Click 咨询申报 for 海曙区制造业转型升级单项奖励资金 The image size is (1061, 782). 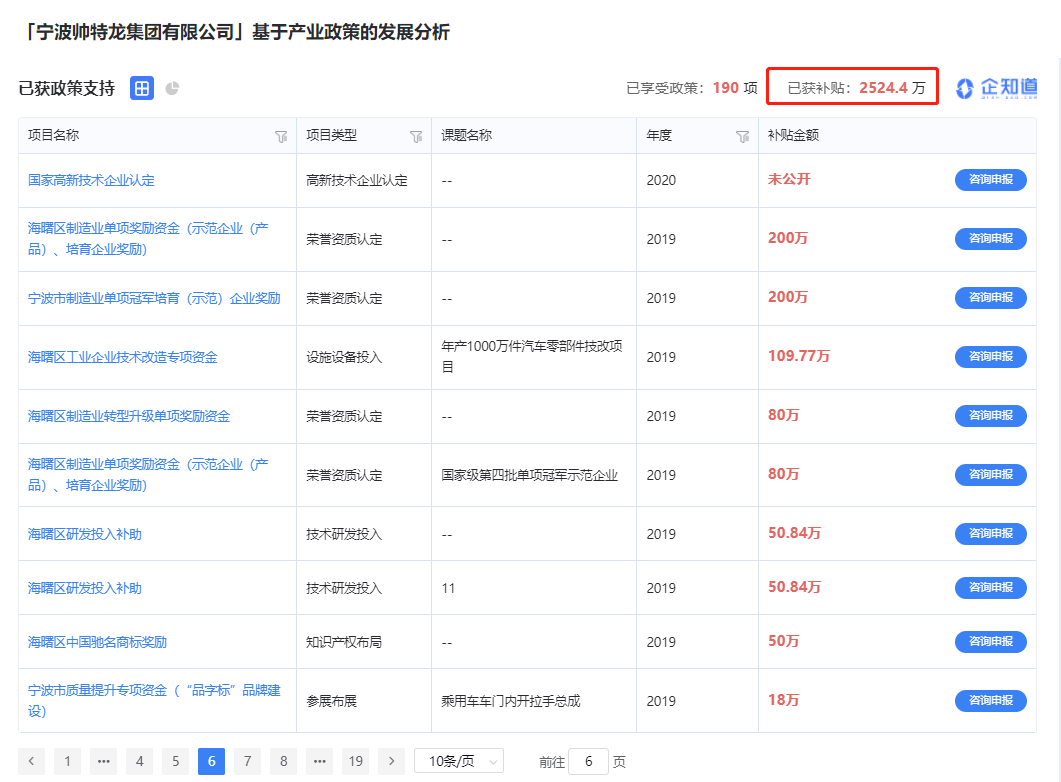pos(991,415)
